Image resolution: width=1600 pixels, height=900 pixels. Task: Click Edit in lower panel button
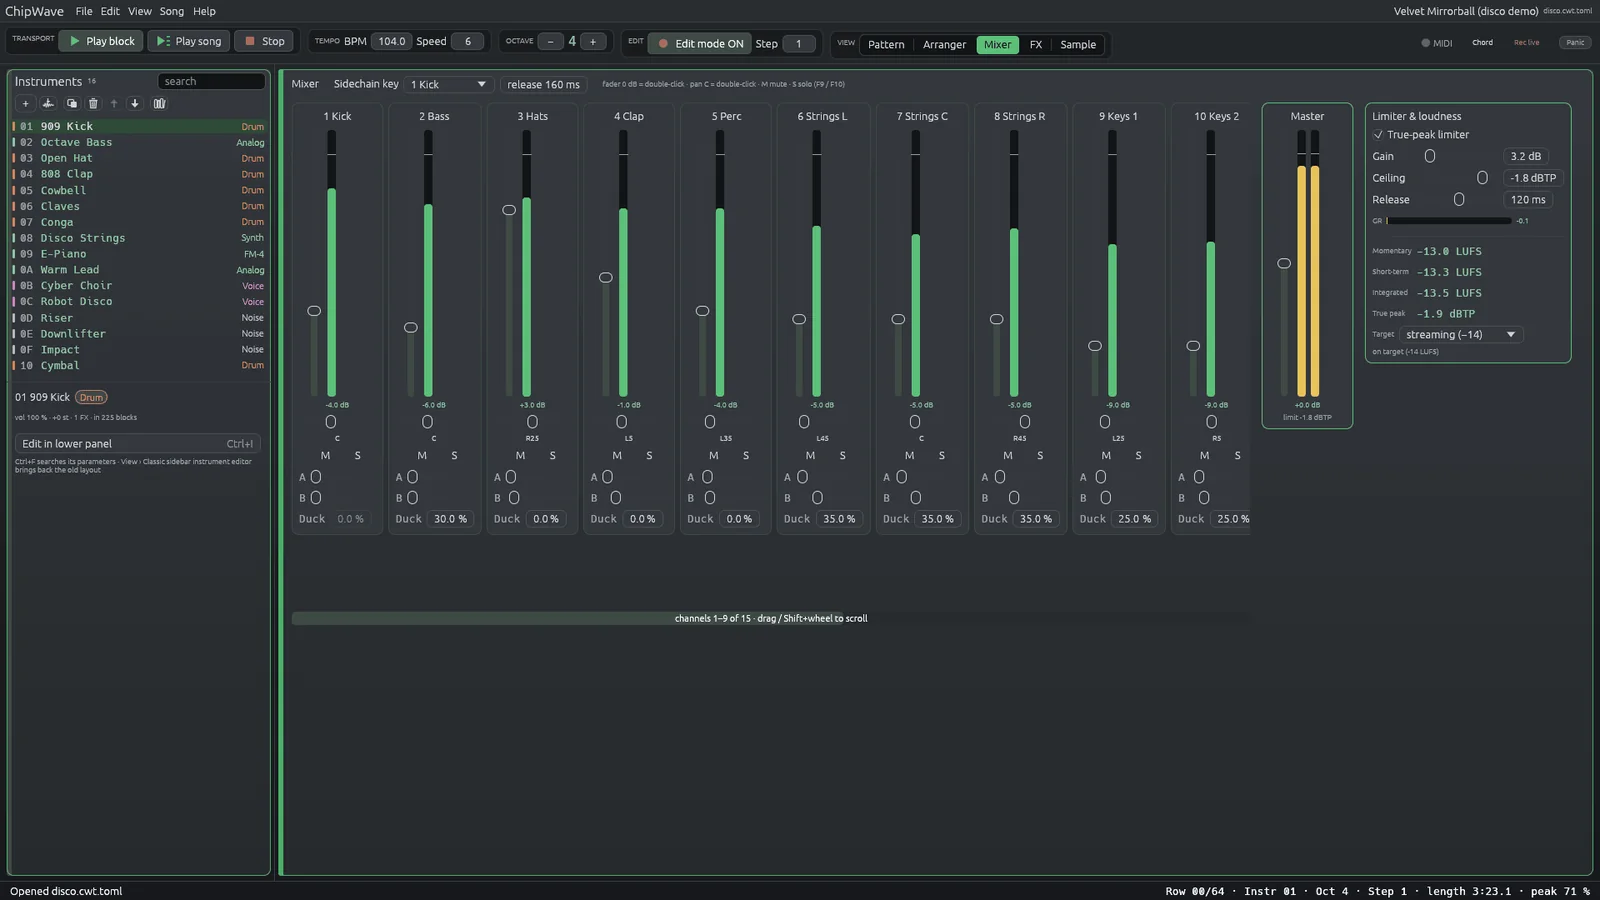coord(138,443)
